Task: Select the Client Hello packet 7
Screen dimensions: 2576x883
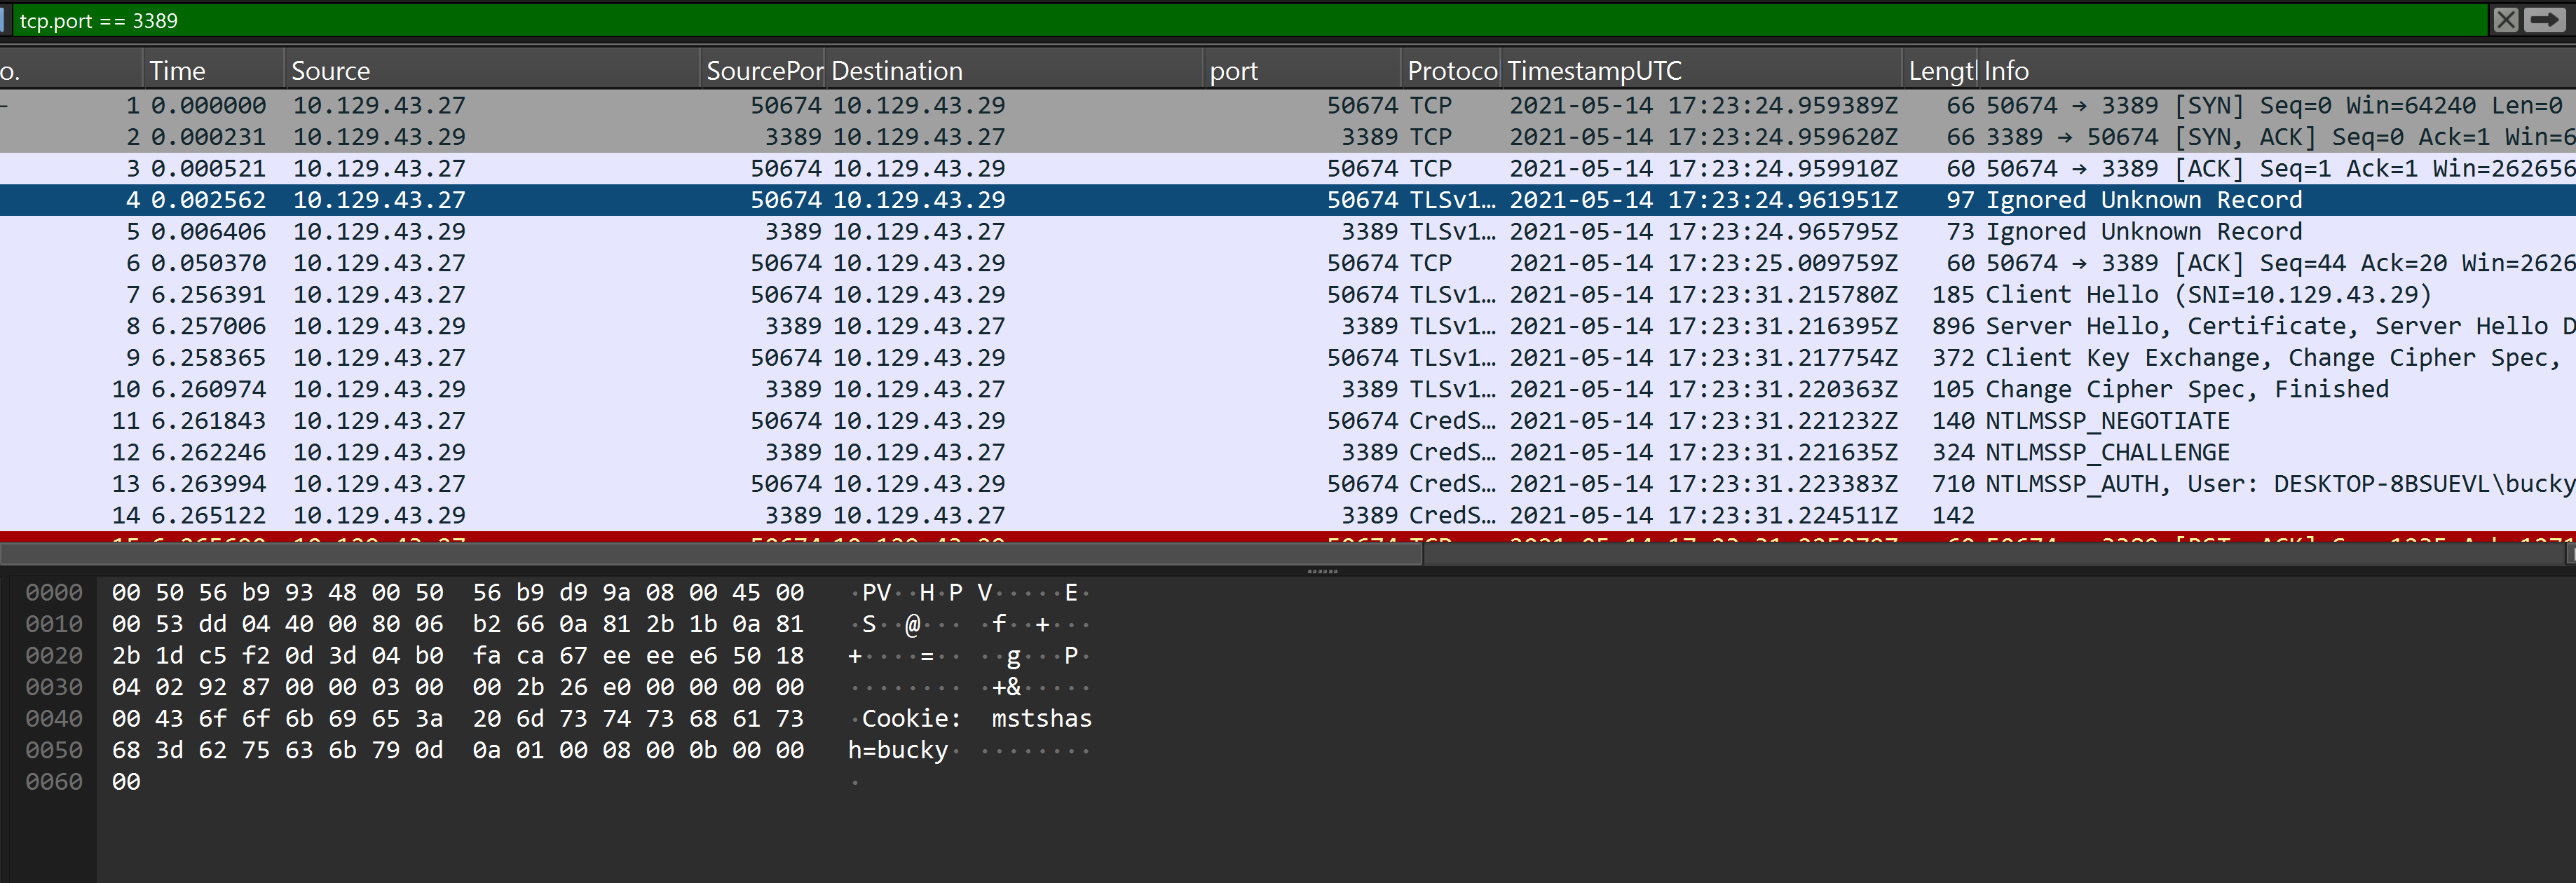Action: (1288, 294)
